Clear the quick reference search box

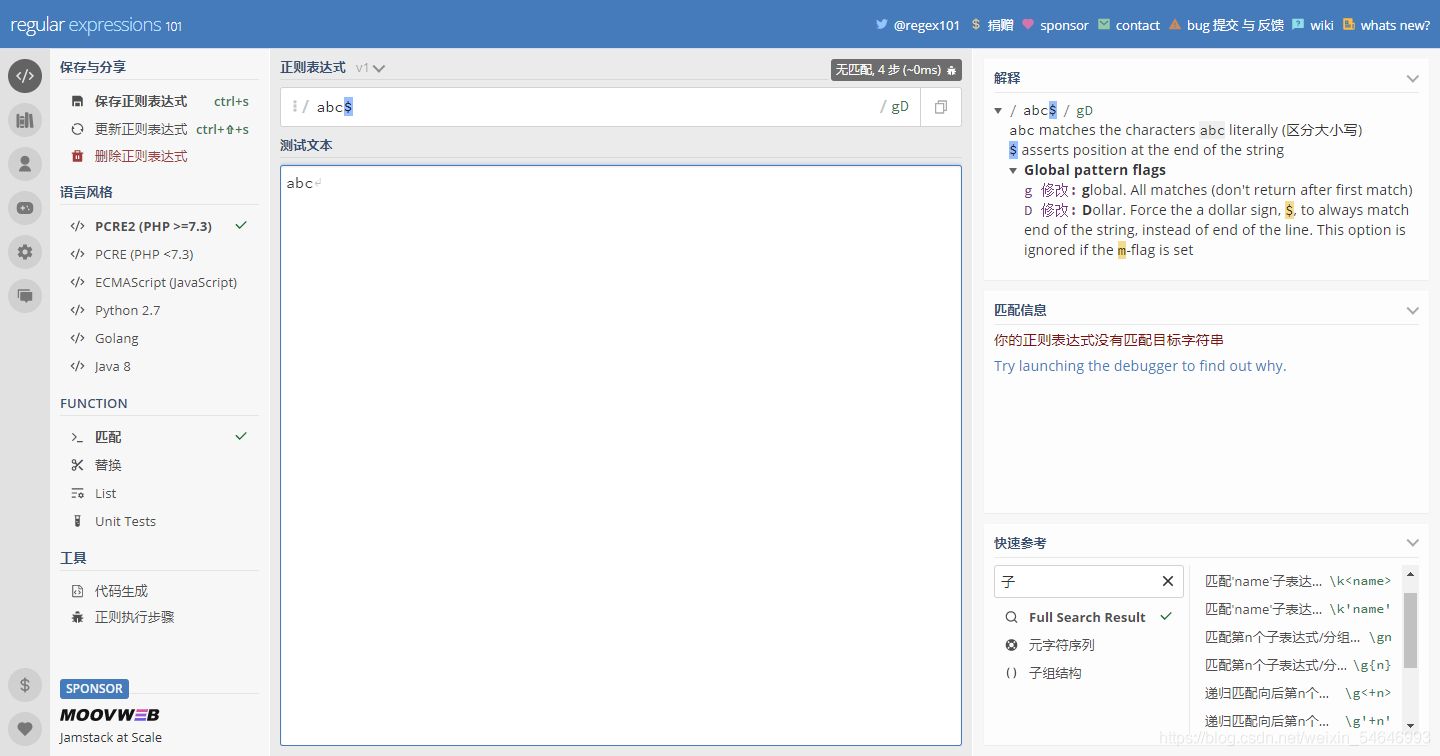point(1167,581)
